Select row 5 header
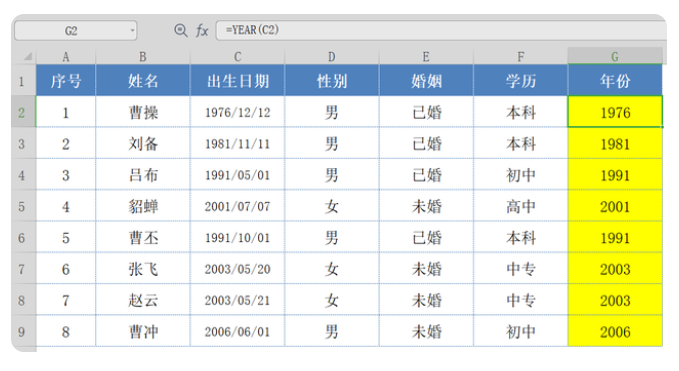The height and width of the screenshot is (371, 679). [x=23, y=206]
